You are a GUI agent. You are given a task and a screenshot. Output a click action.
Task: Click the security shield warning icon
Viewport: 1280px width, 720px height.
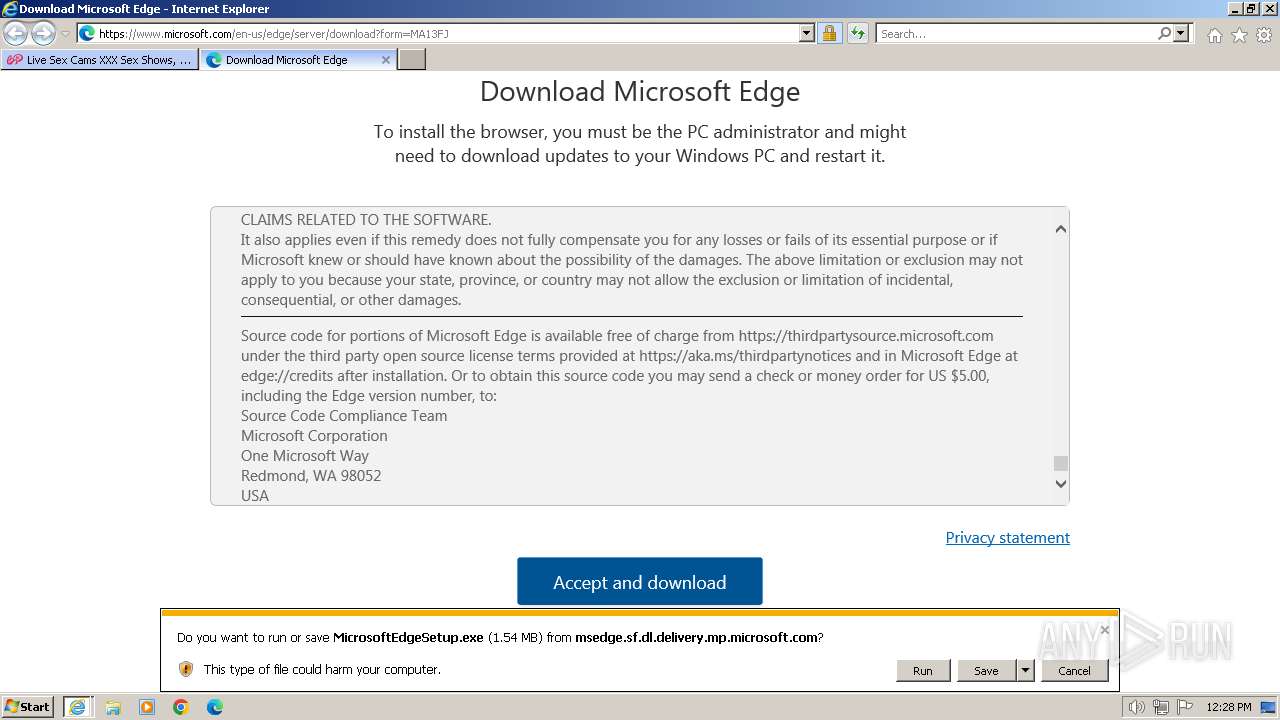[186, 669]
